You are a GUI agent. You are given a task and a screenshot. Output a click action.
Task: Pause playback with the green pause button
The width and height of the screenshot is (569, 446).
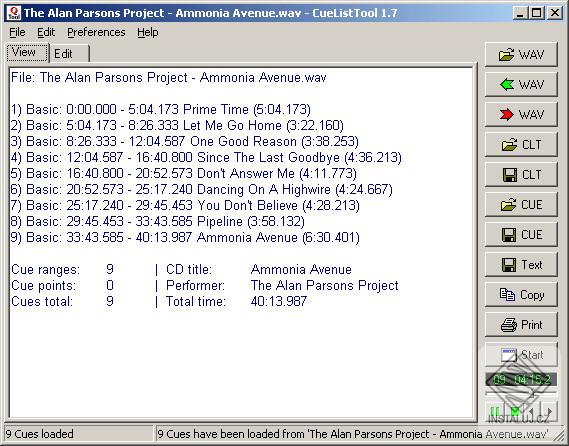[494, 411]
